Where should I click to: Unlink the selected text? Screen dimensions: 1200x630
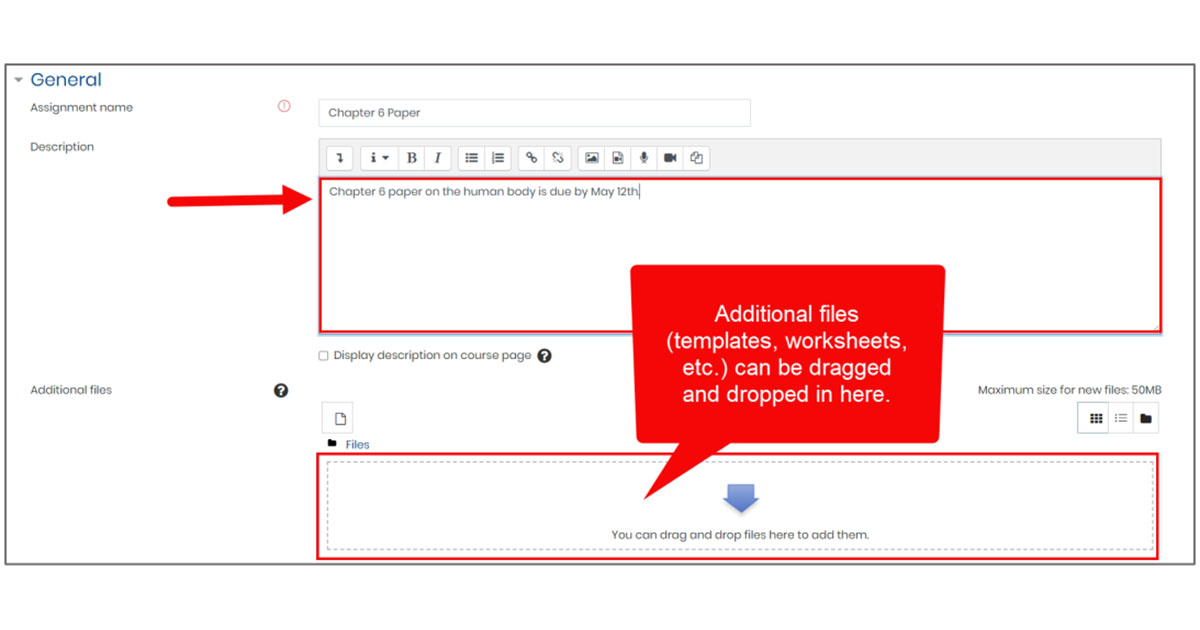(558, 157)
